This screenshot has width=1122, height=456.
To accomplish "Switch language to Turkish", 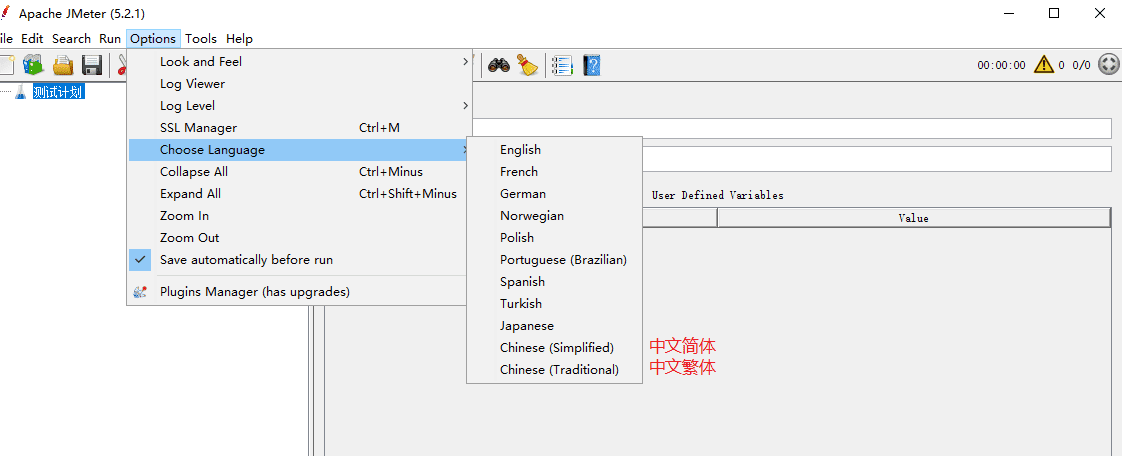I will [555, 304].
